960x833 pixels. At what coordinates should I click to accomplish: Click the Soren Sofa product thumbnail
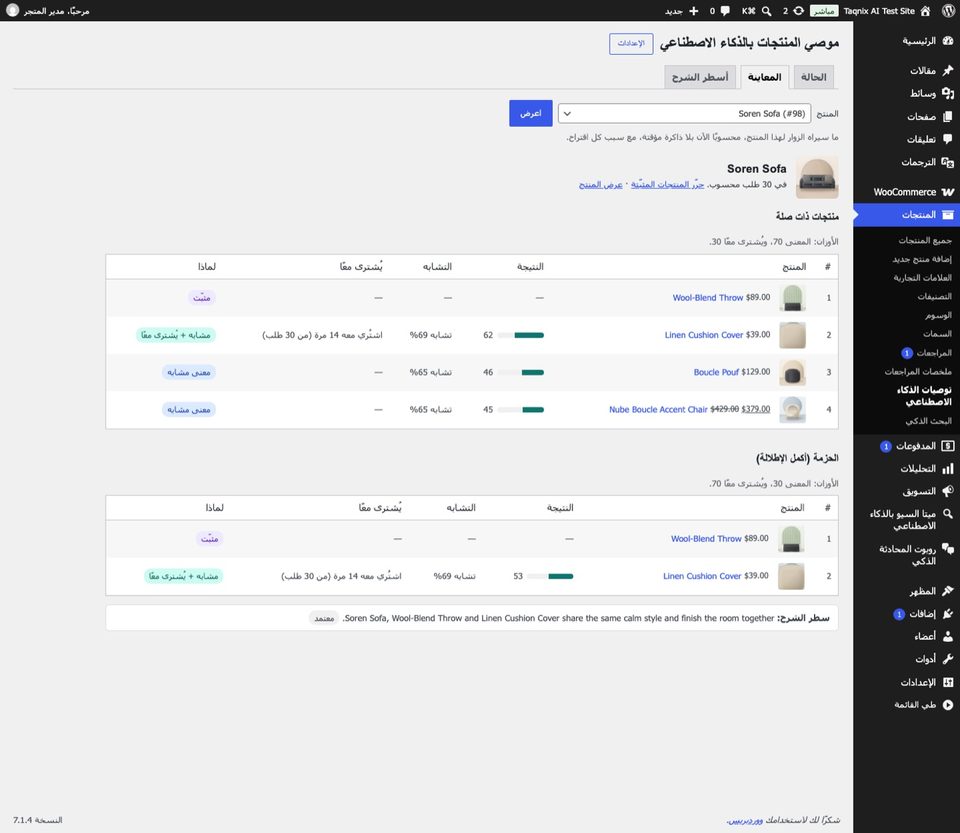pos(817,177)
